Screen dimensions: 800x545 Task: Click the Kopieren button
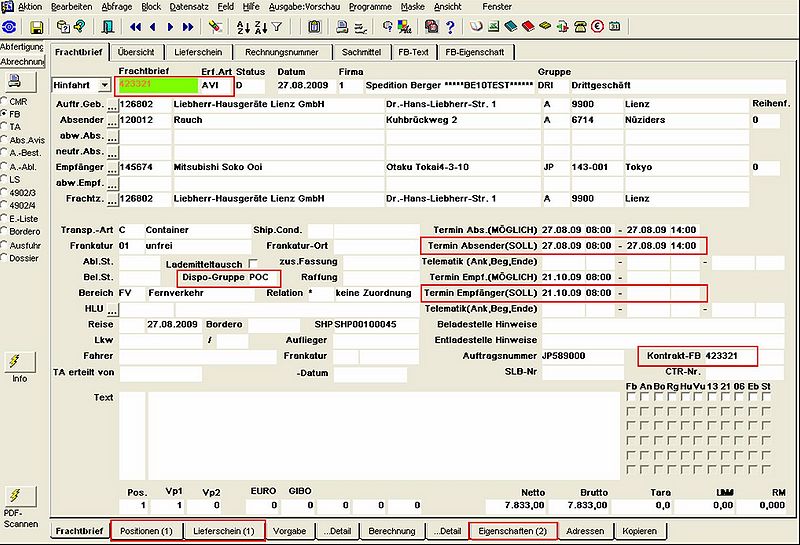pos(639,531)
